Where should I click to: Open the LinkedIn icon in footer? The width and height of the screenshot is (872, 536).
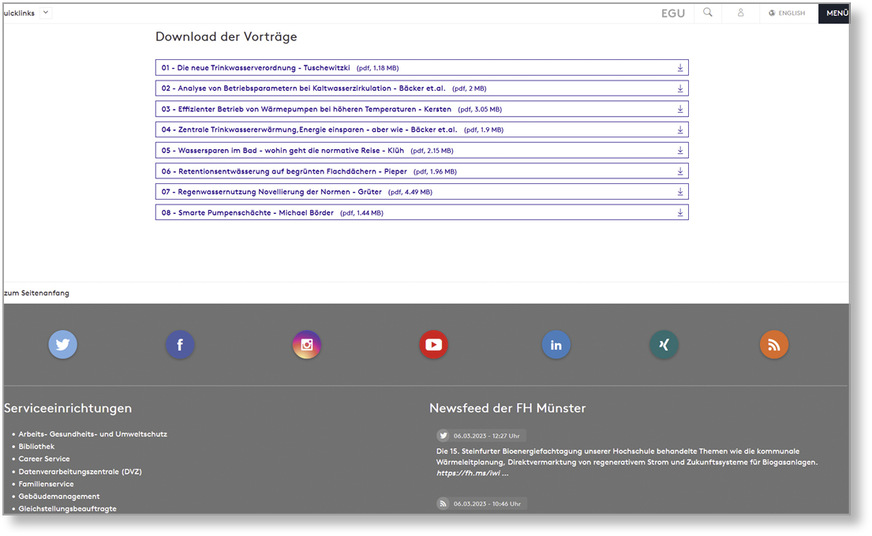556,345
